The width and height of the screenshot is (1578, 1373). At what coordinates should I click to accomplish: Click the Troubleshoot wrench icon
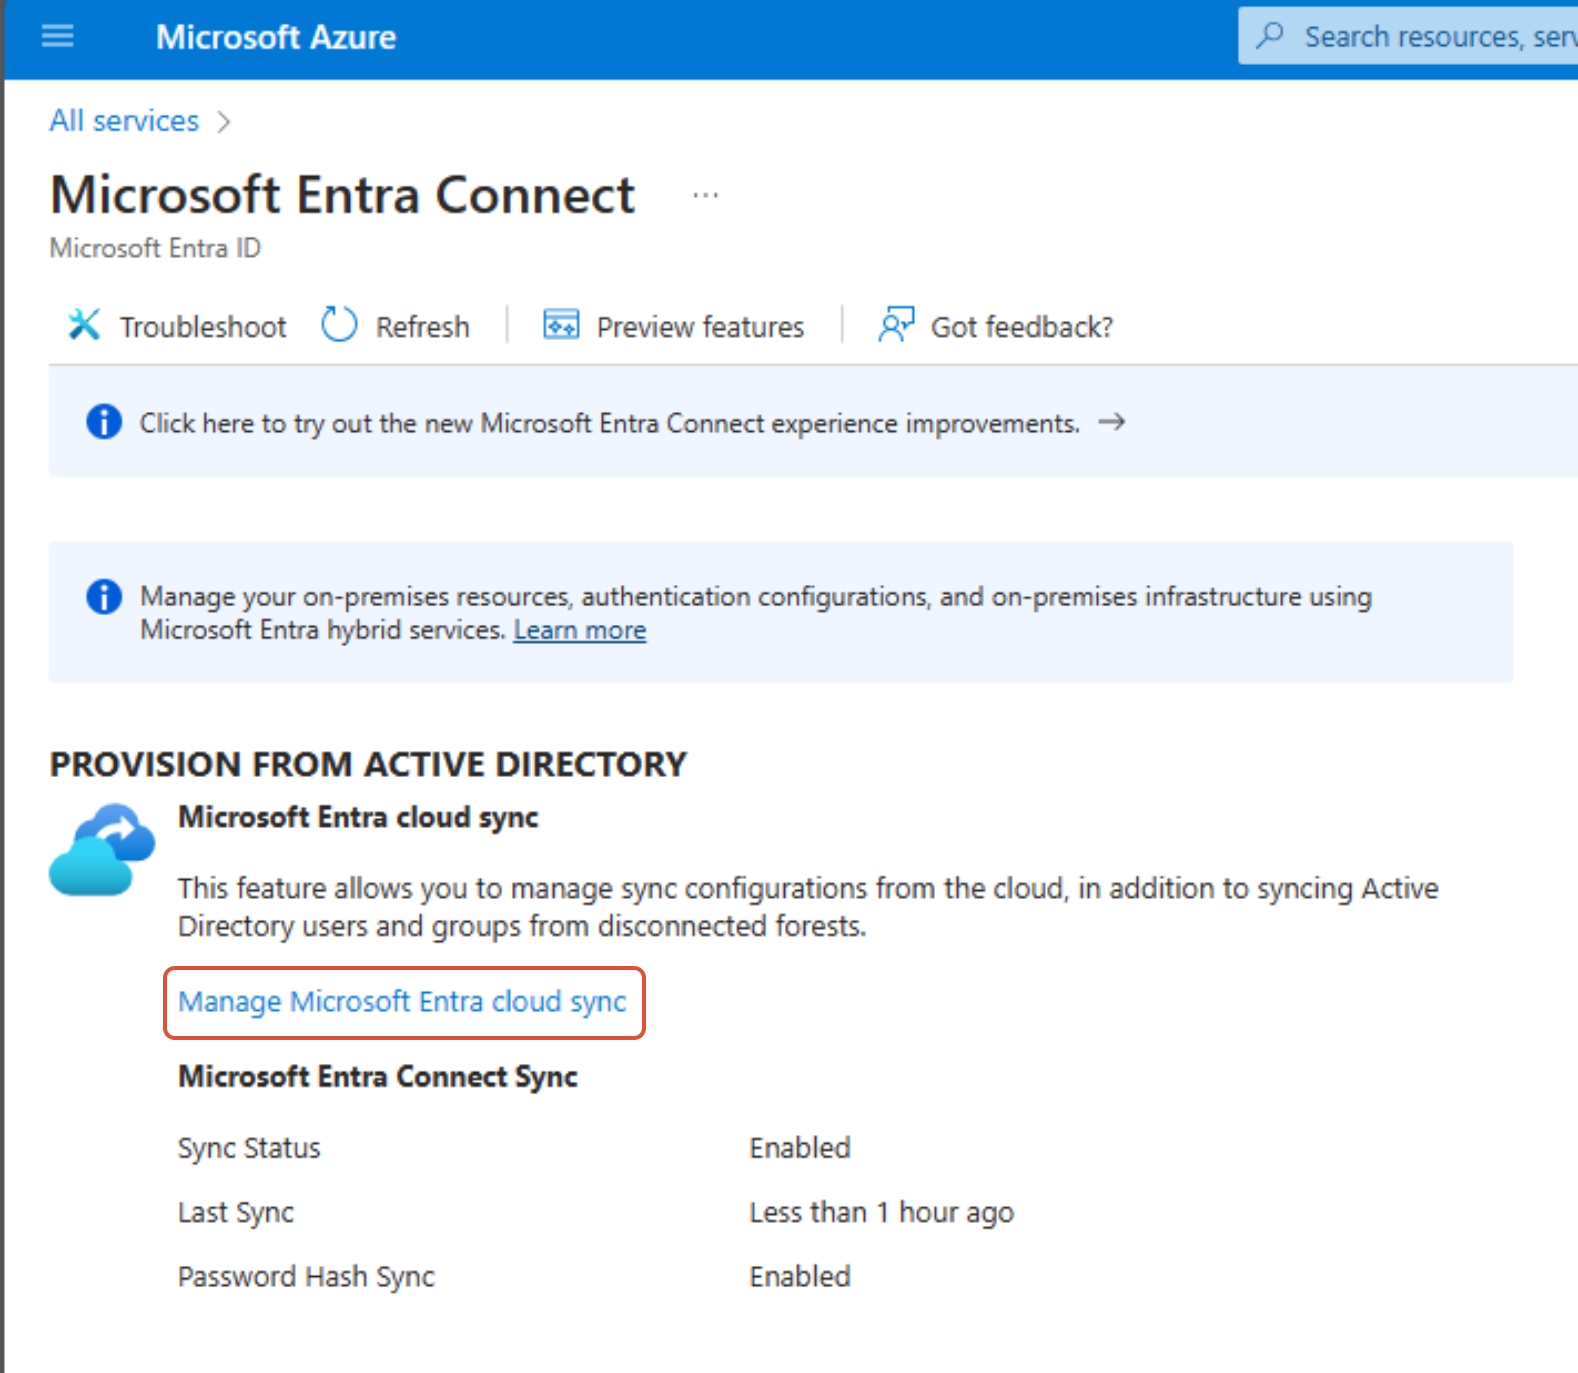click(x=84, y=325)
